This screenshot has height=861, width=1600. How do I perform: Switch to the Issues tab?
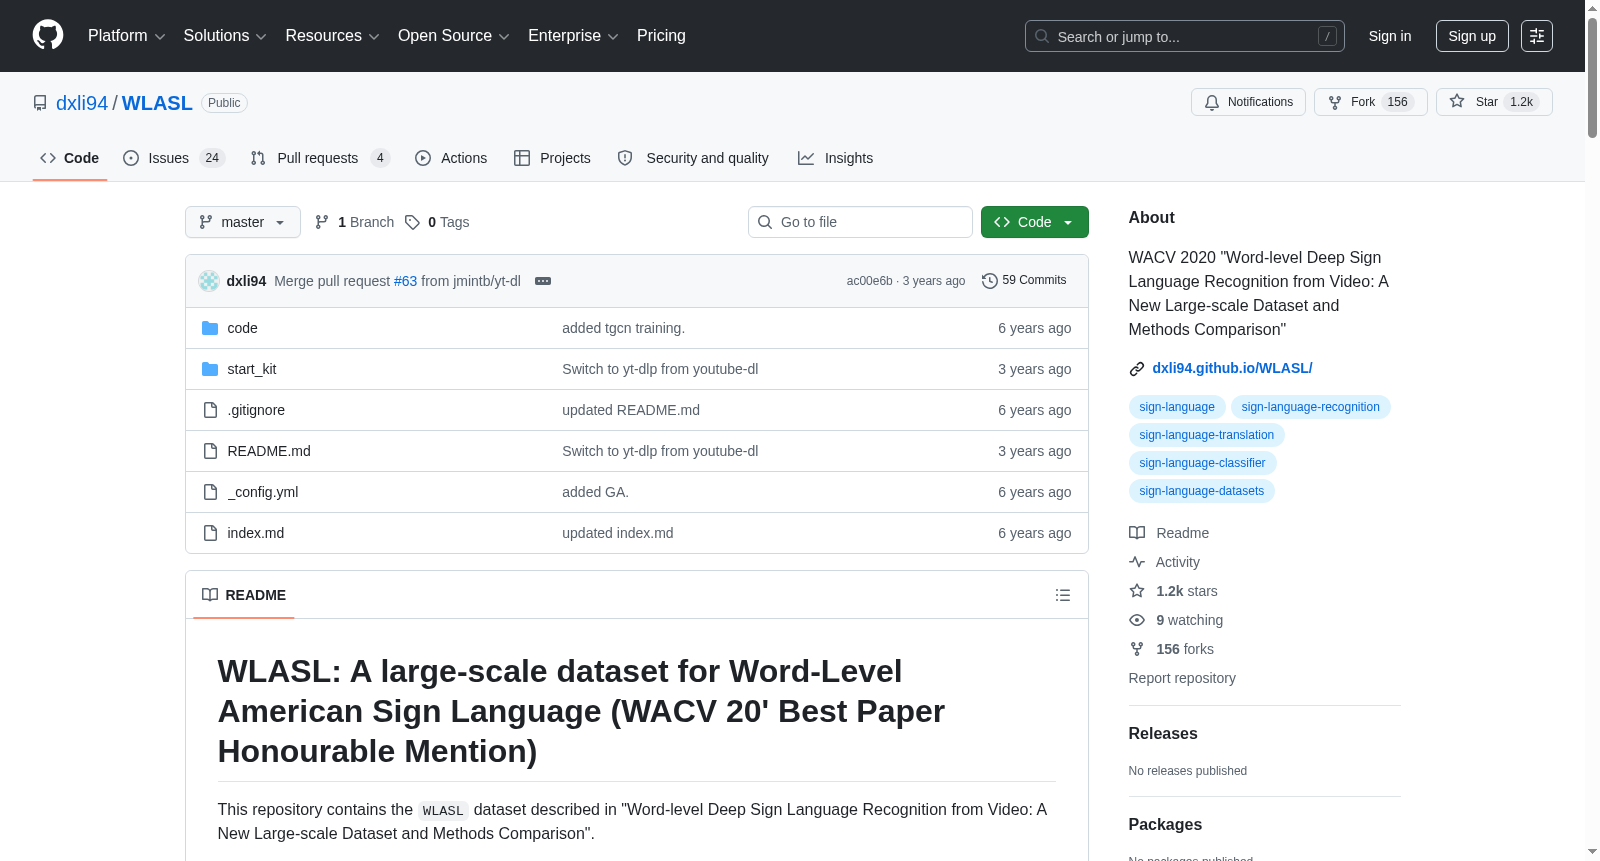pyautogui.click(x=174, y=158)
